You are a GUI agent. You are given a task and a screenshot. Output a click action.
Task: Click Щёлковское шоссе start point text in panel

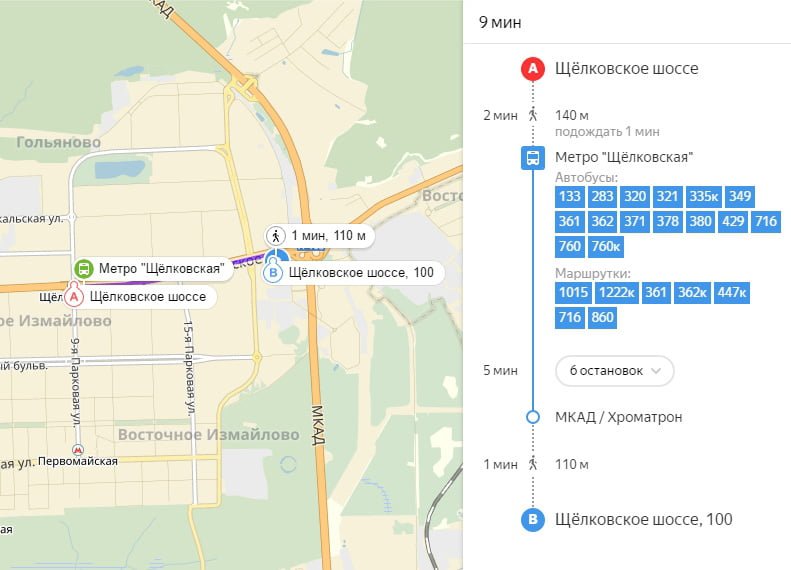pos(627,69)
